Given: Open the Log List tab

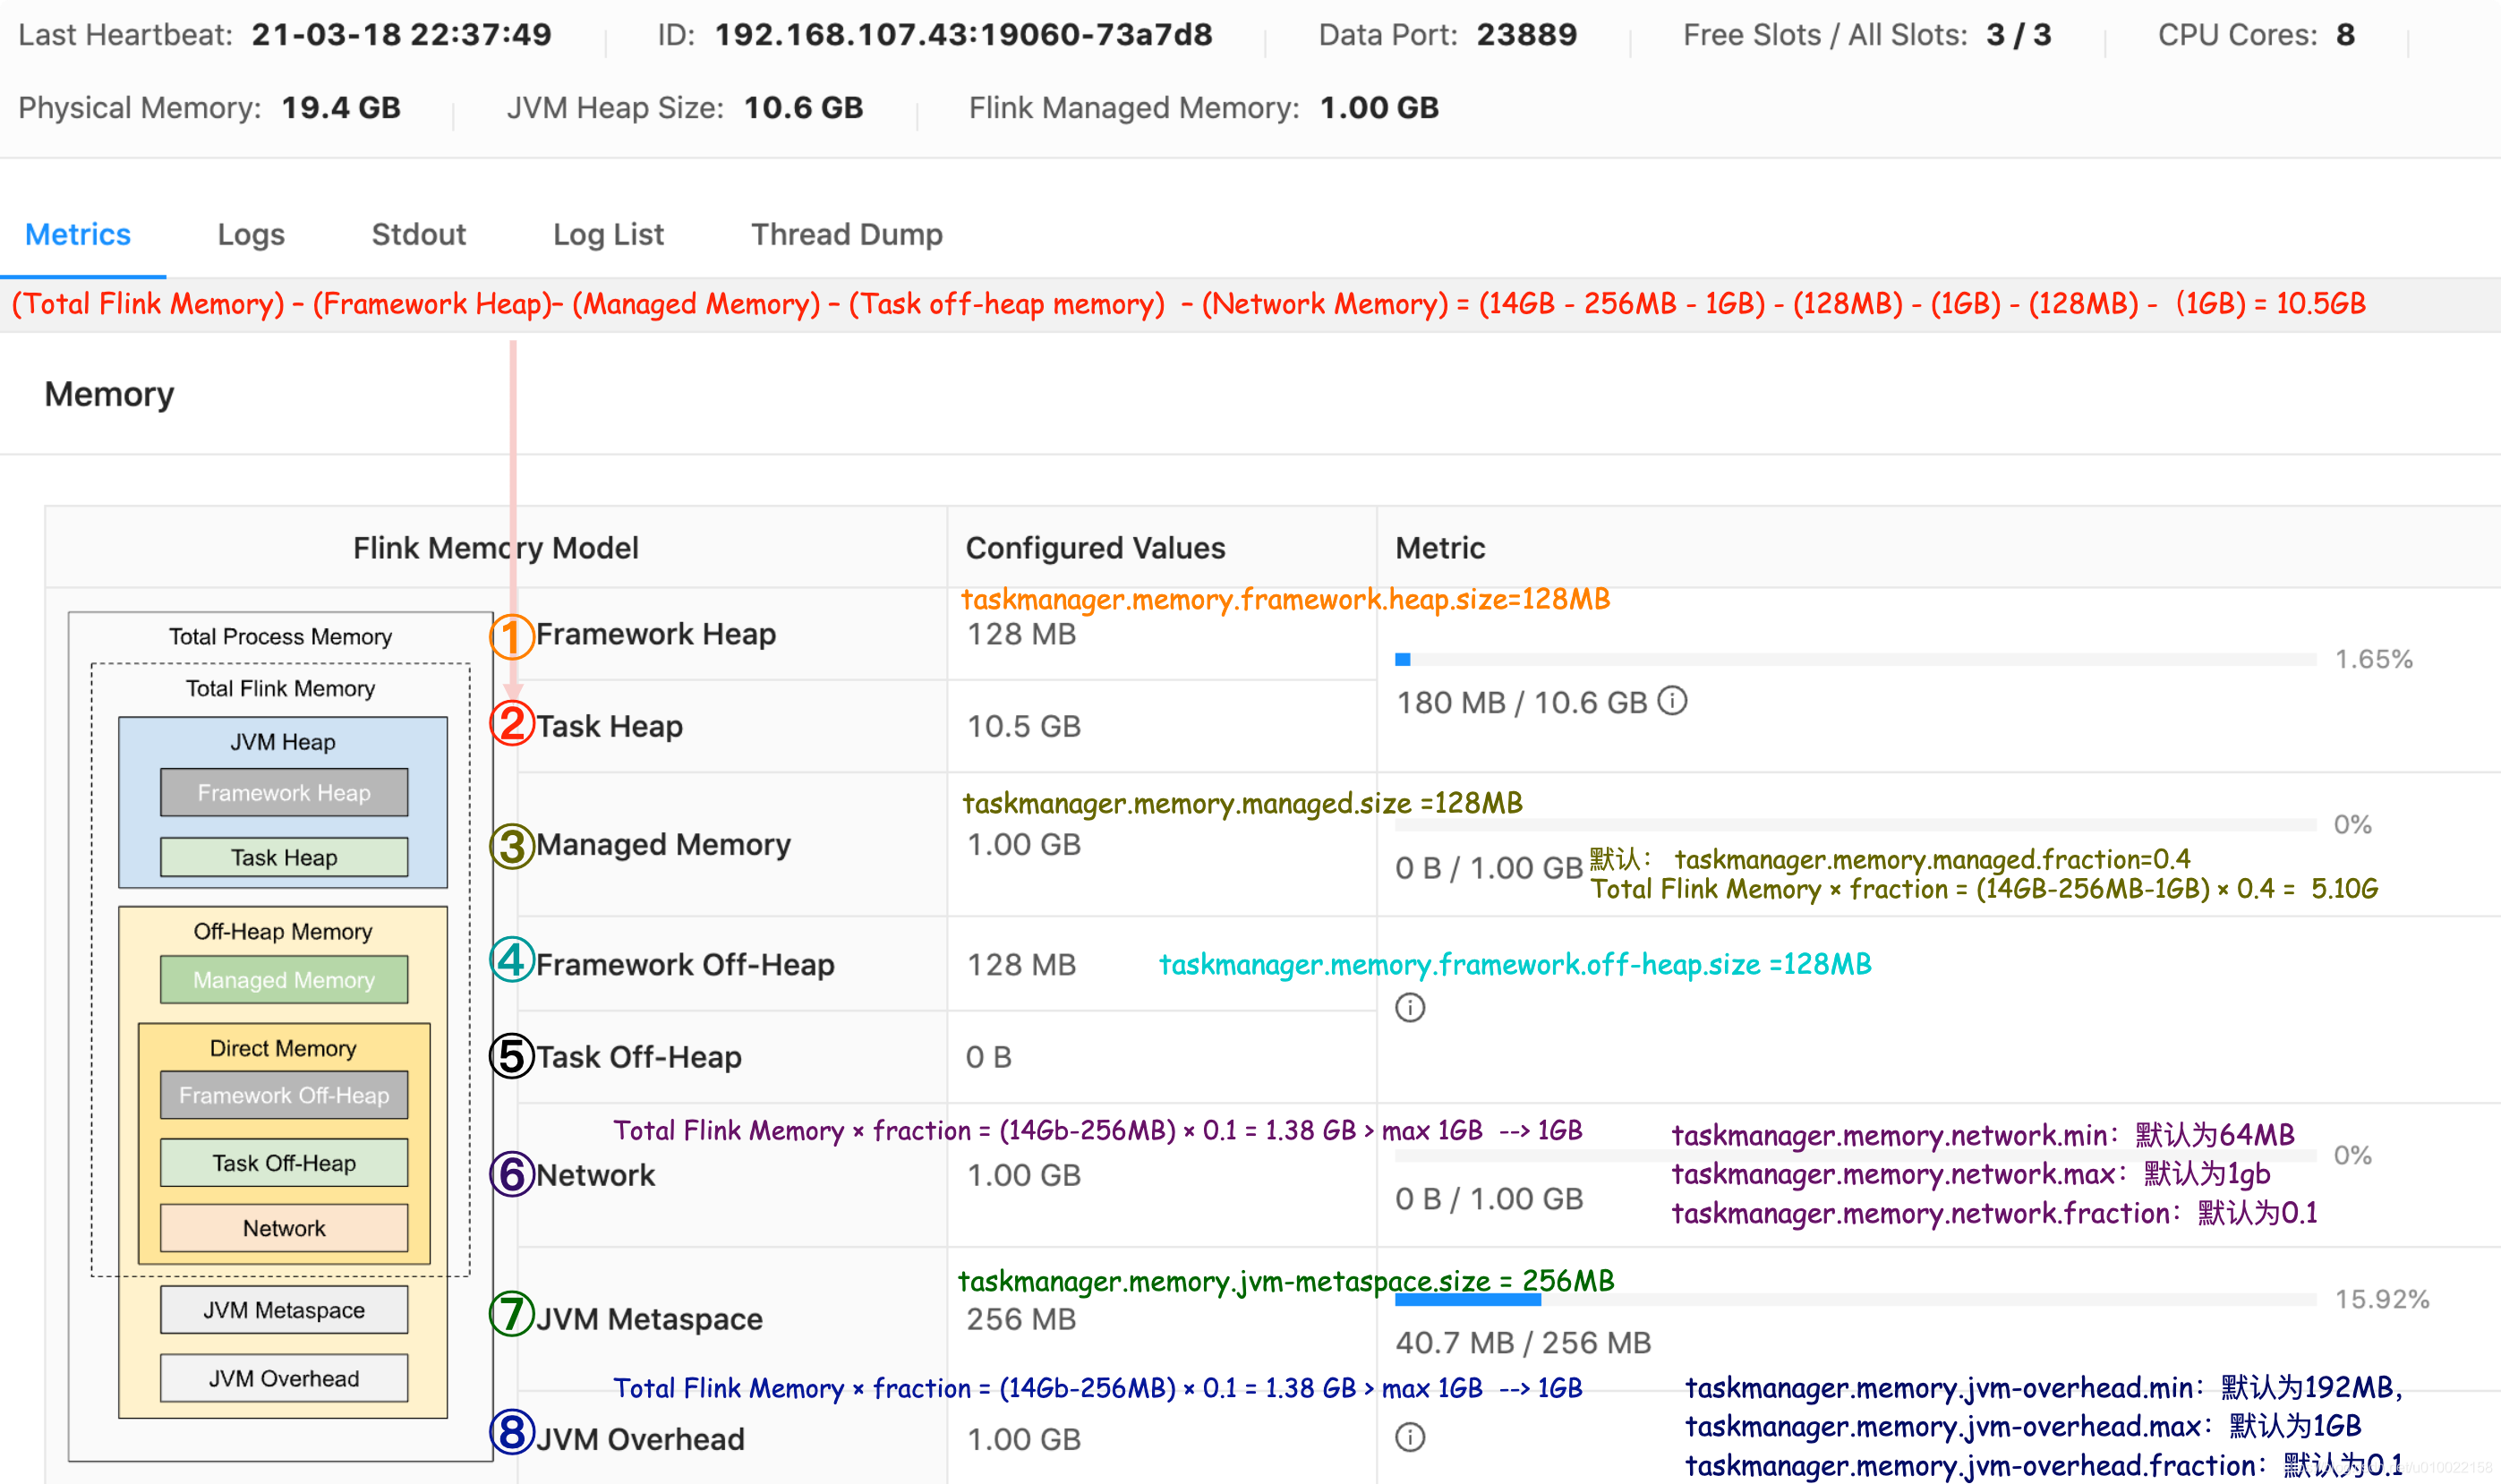Looking at the screenshot, I should click(x=608, y=234).
